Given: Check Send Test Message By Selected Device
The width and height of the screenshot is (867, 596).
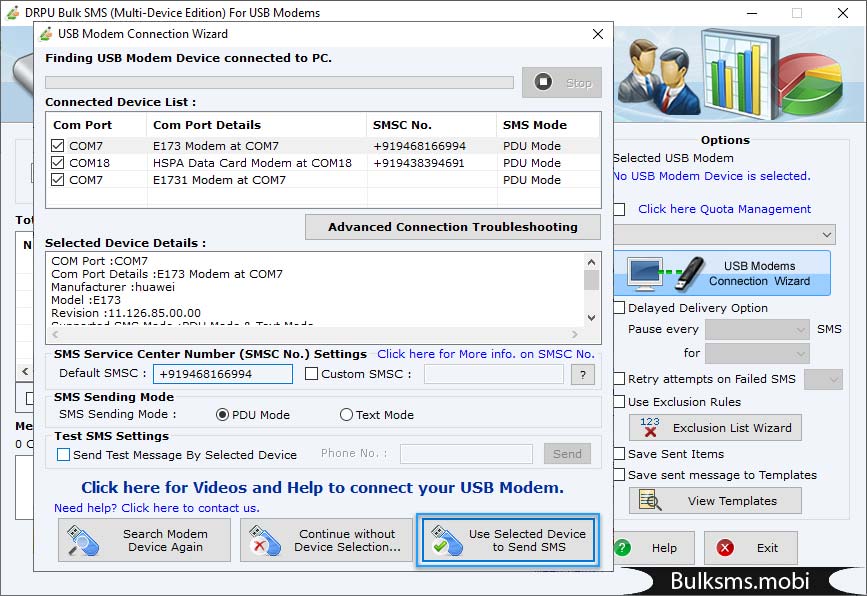Looking at the screenshot, I should pyautogui.click(x=64, y=454).
